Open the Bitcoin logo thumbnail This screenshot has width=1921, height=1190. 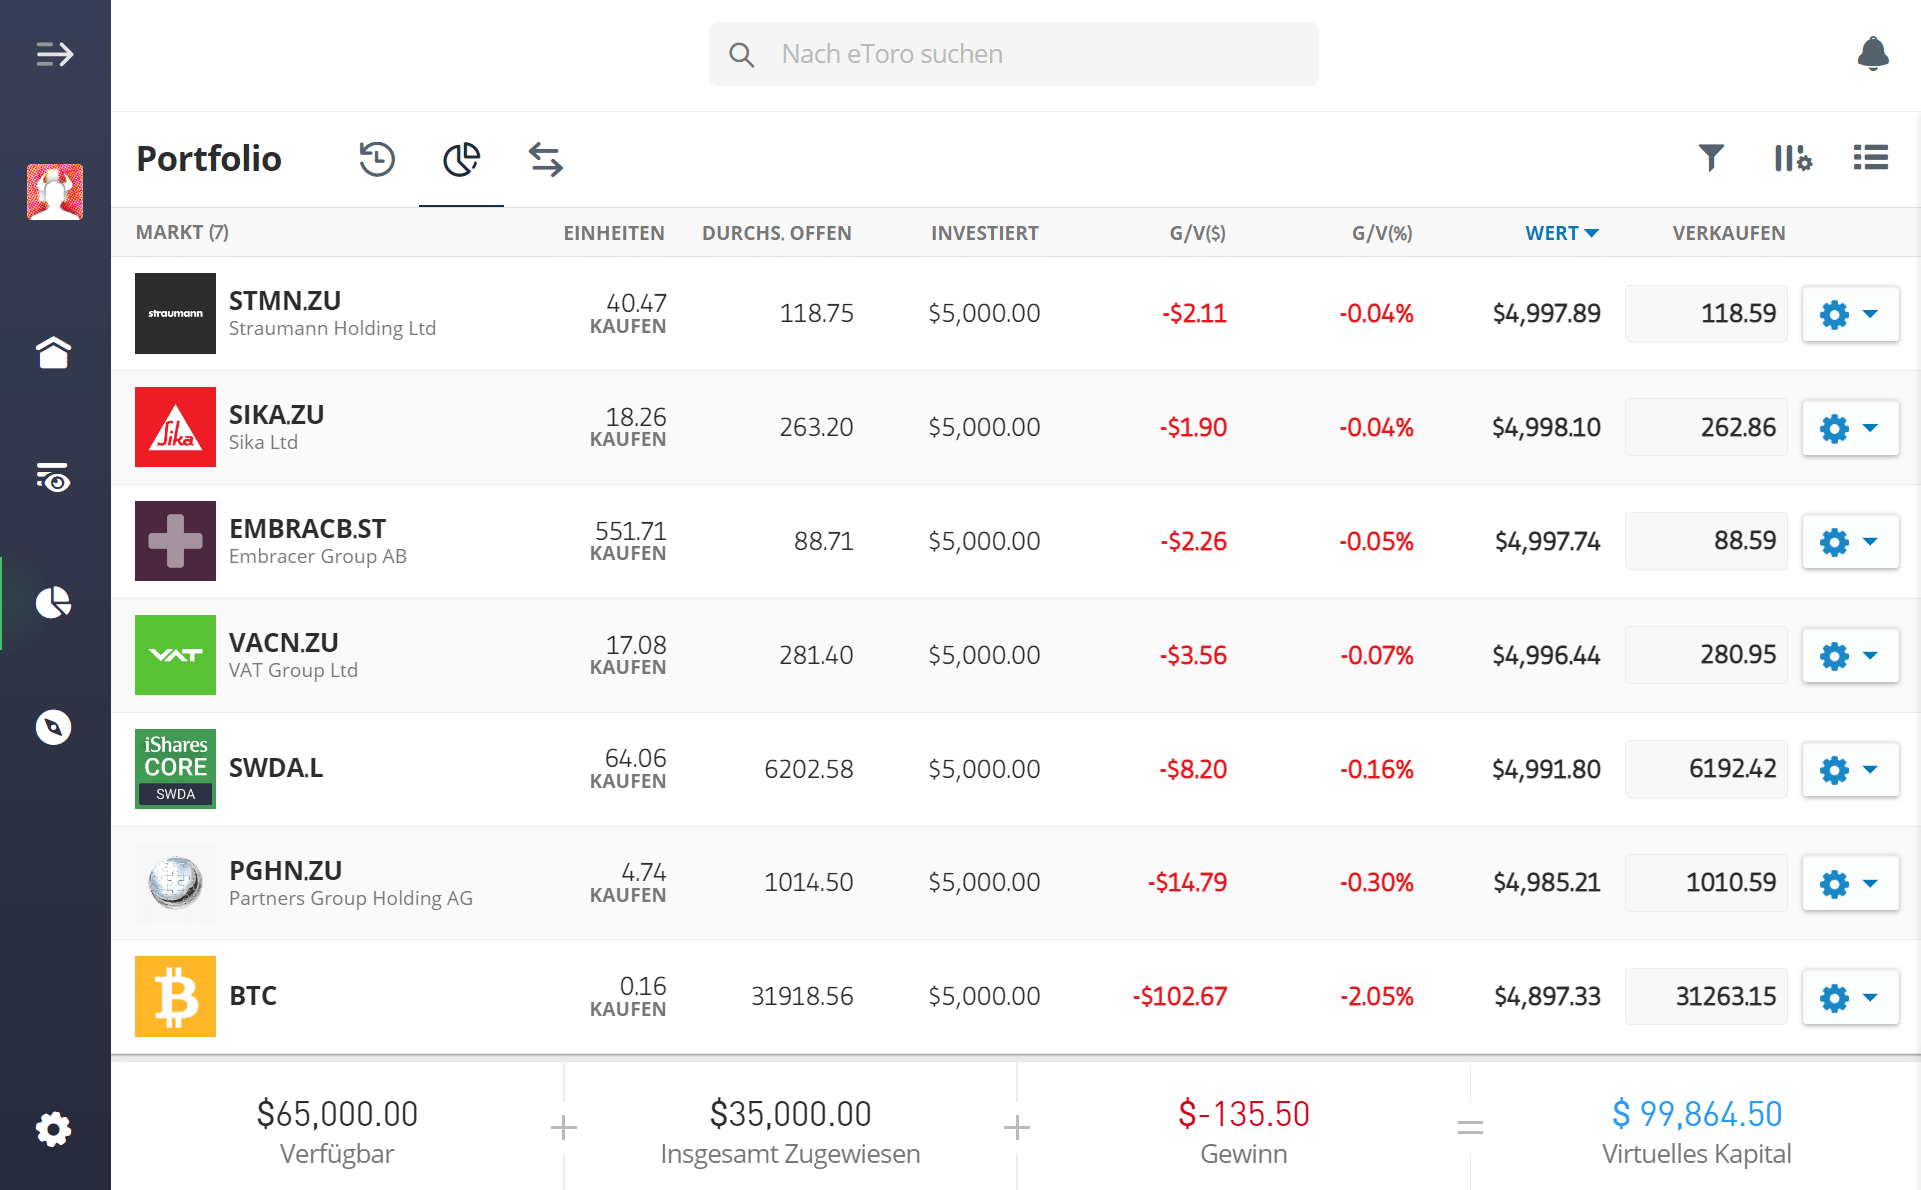coord(175,997)
